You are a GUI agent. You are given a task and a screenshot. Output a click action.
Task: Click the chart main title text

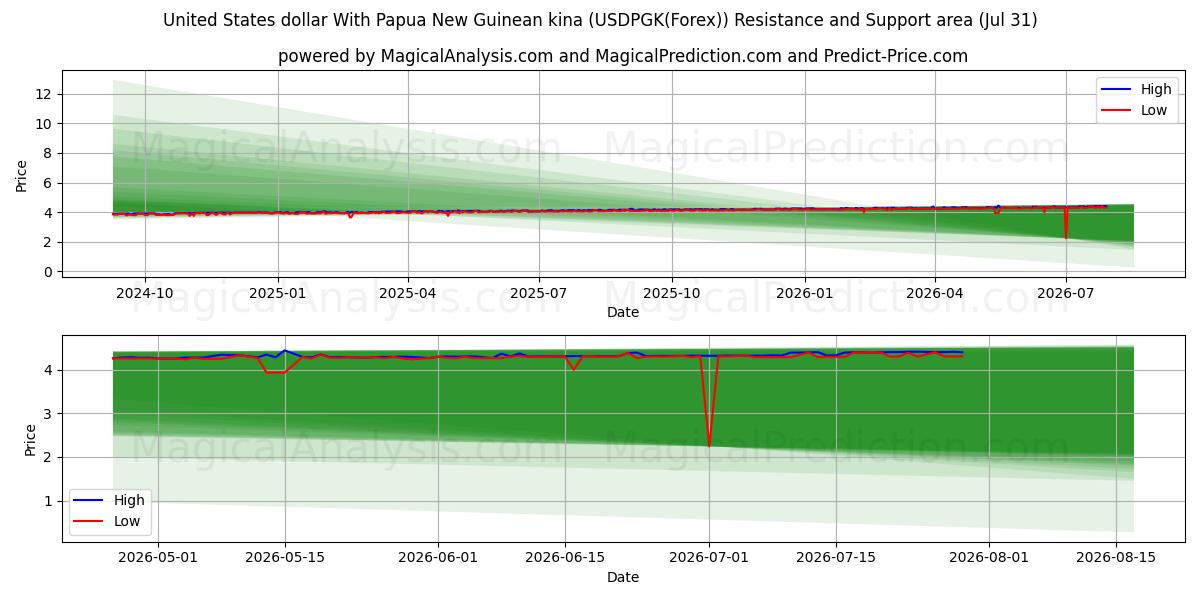point(600,20)
